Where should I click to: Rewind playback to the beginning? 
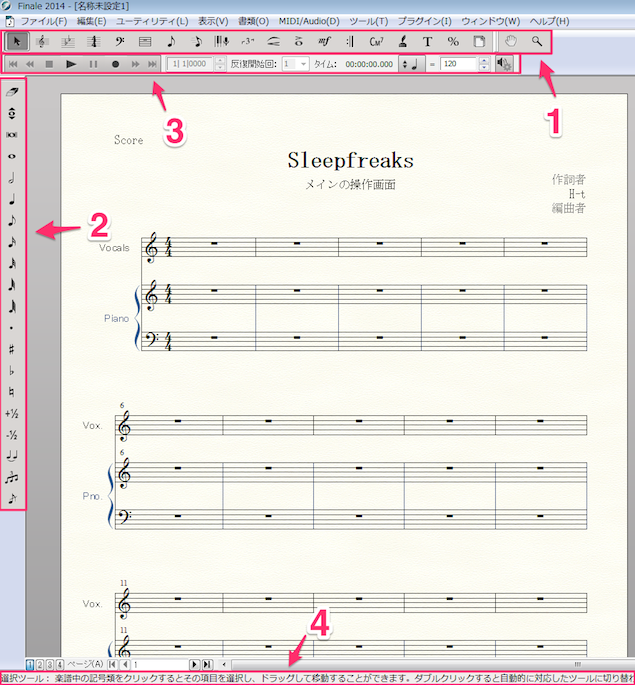13,64
